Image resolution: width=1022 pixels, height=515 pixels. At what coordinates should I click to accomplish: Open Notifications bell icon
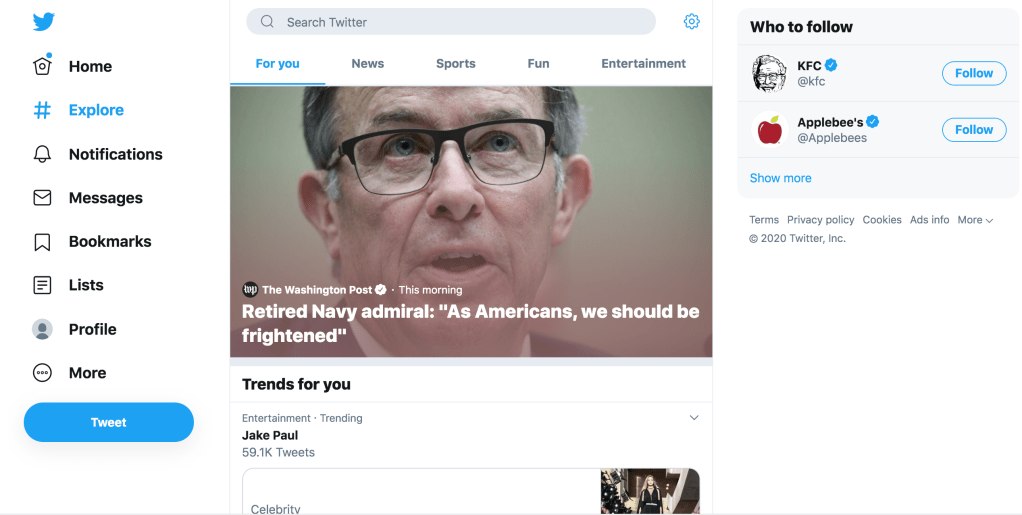click(42, 154)
